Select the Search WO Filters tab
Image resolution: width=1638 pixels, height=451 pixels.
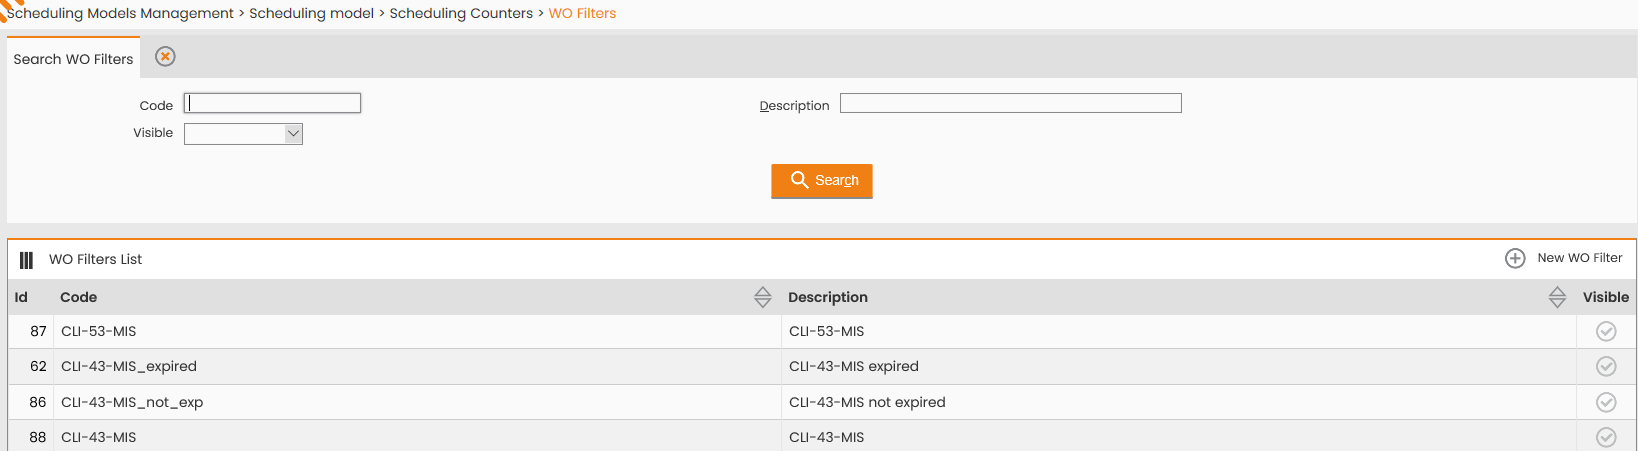point(73,59)
